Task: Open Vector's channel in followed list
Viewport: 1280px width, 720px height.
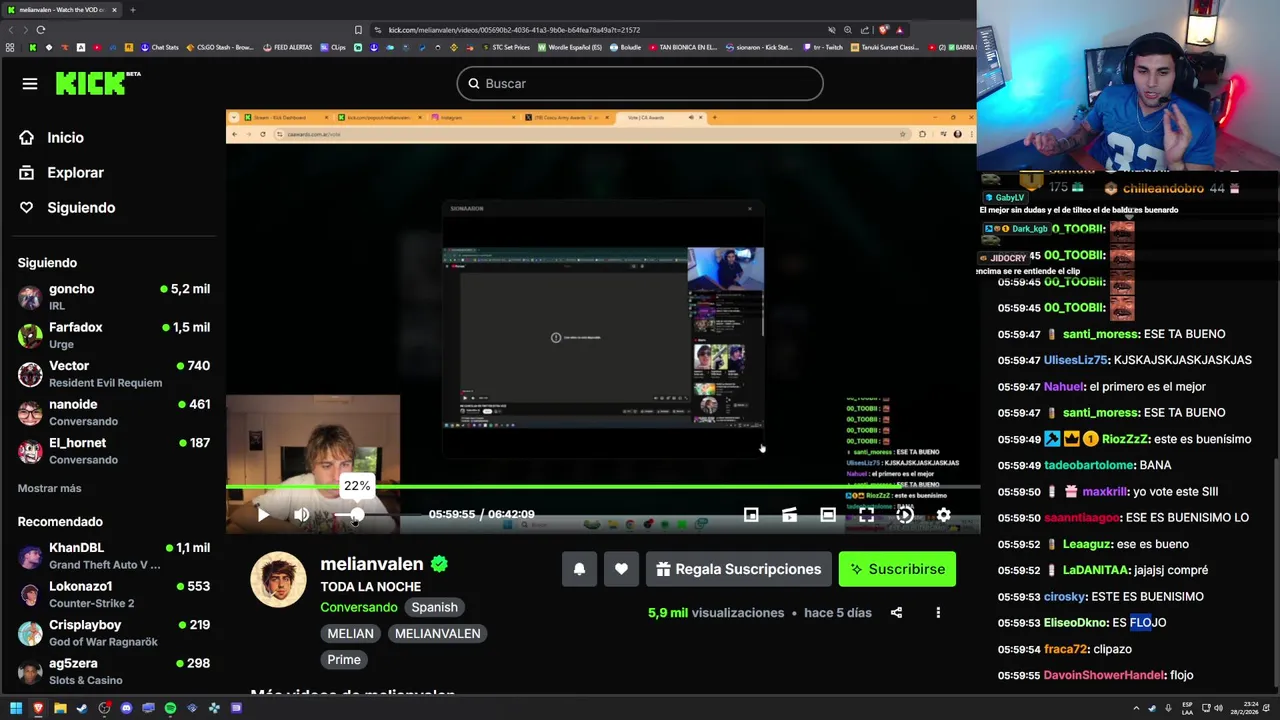Action: point(114,374)
